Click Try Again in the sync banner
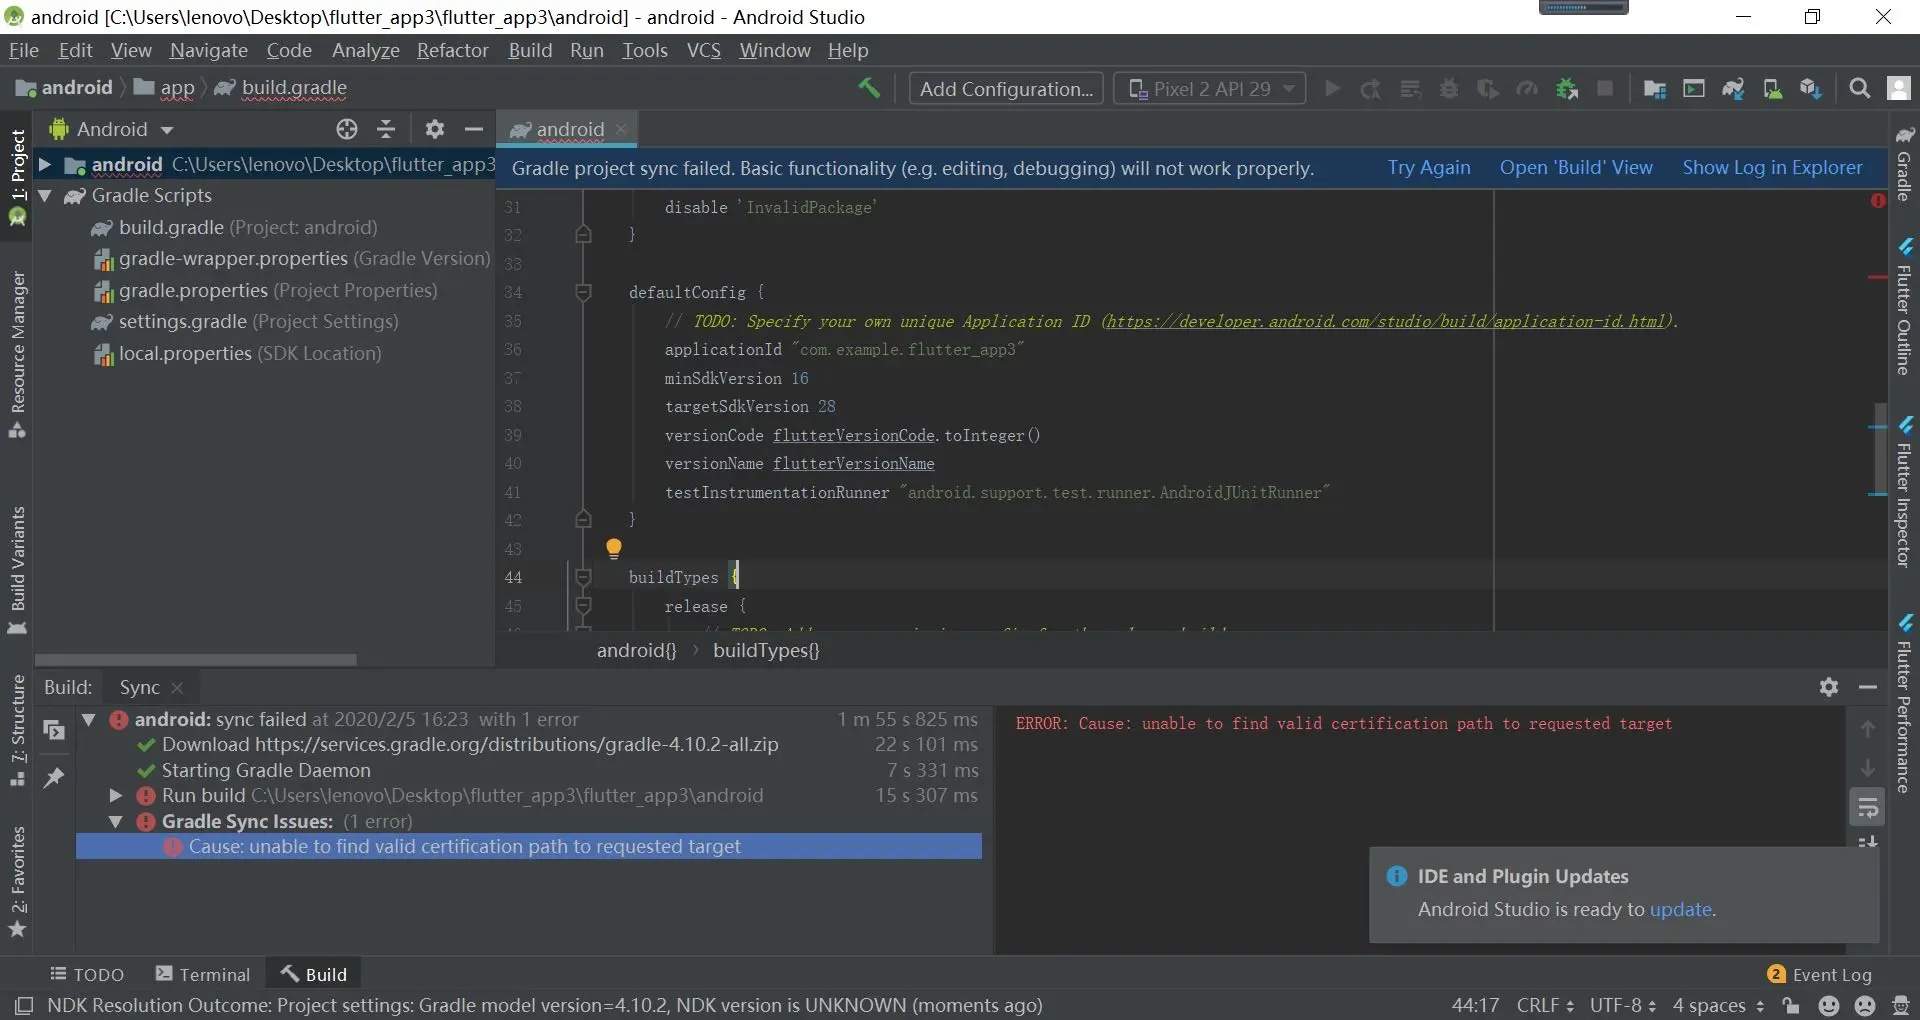The height and width of the screenshot is (1020, 1920). 1429,168
